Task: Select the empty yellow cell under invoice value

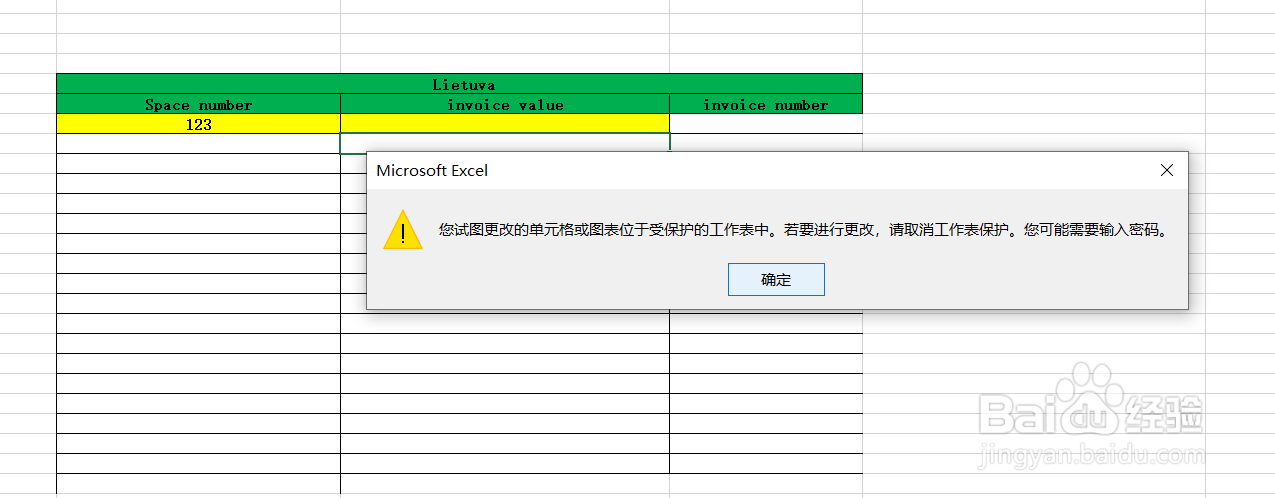Action: tap(505, 124)
